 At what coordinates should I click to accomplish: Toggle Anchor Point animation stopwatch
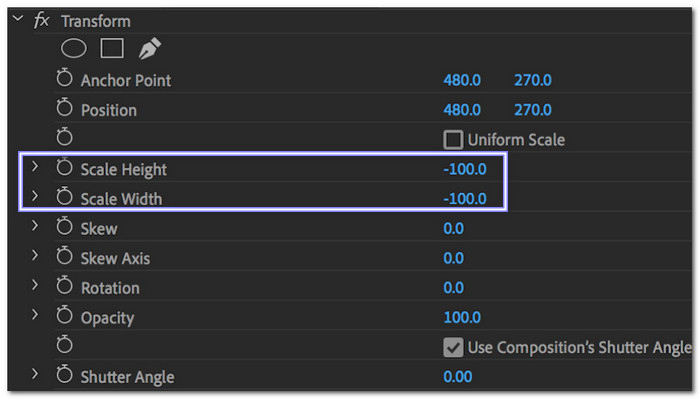pos(64,78)
